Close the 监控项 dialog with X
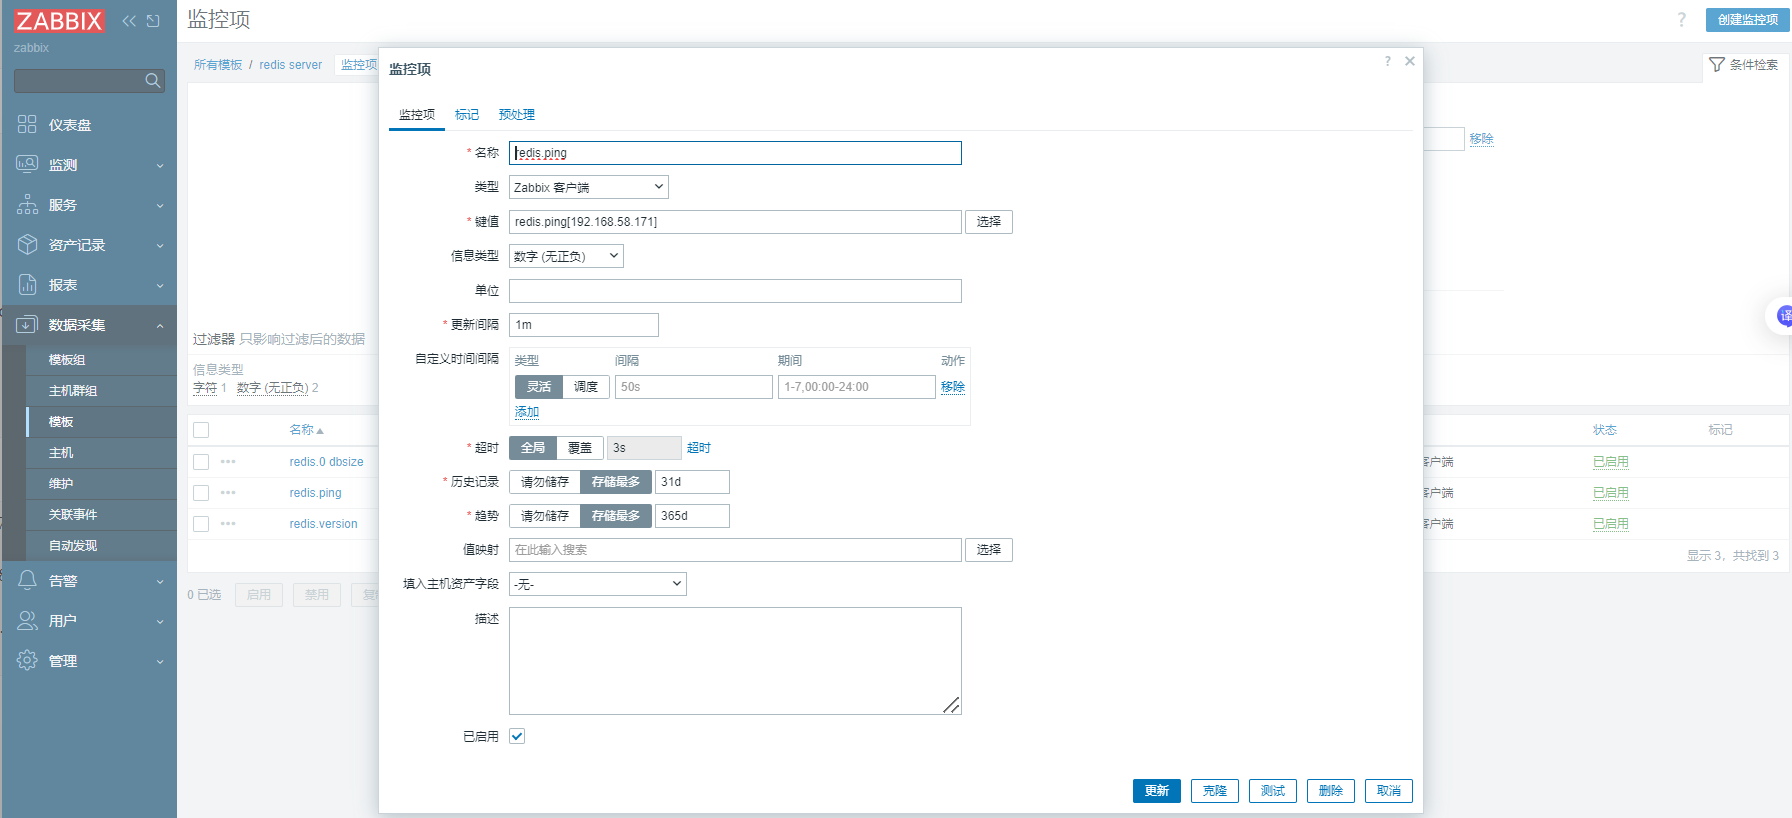Screen dimensions: 1792x818 pos(1409,61)
